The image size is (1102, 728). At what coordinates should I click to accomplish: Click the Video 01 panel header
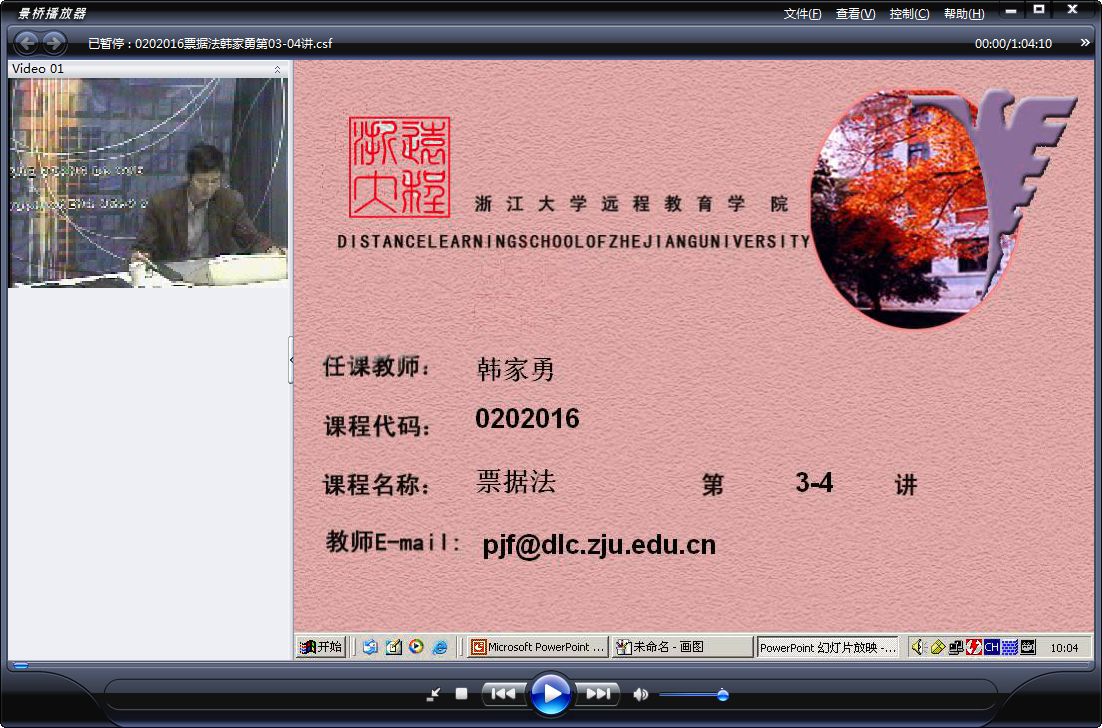coord(148,69)
